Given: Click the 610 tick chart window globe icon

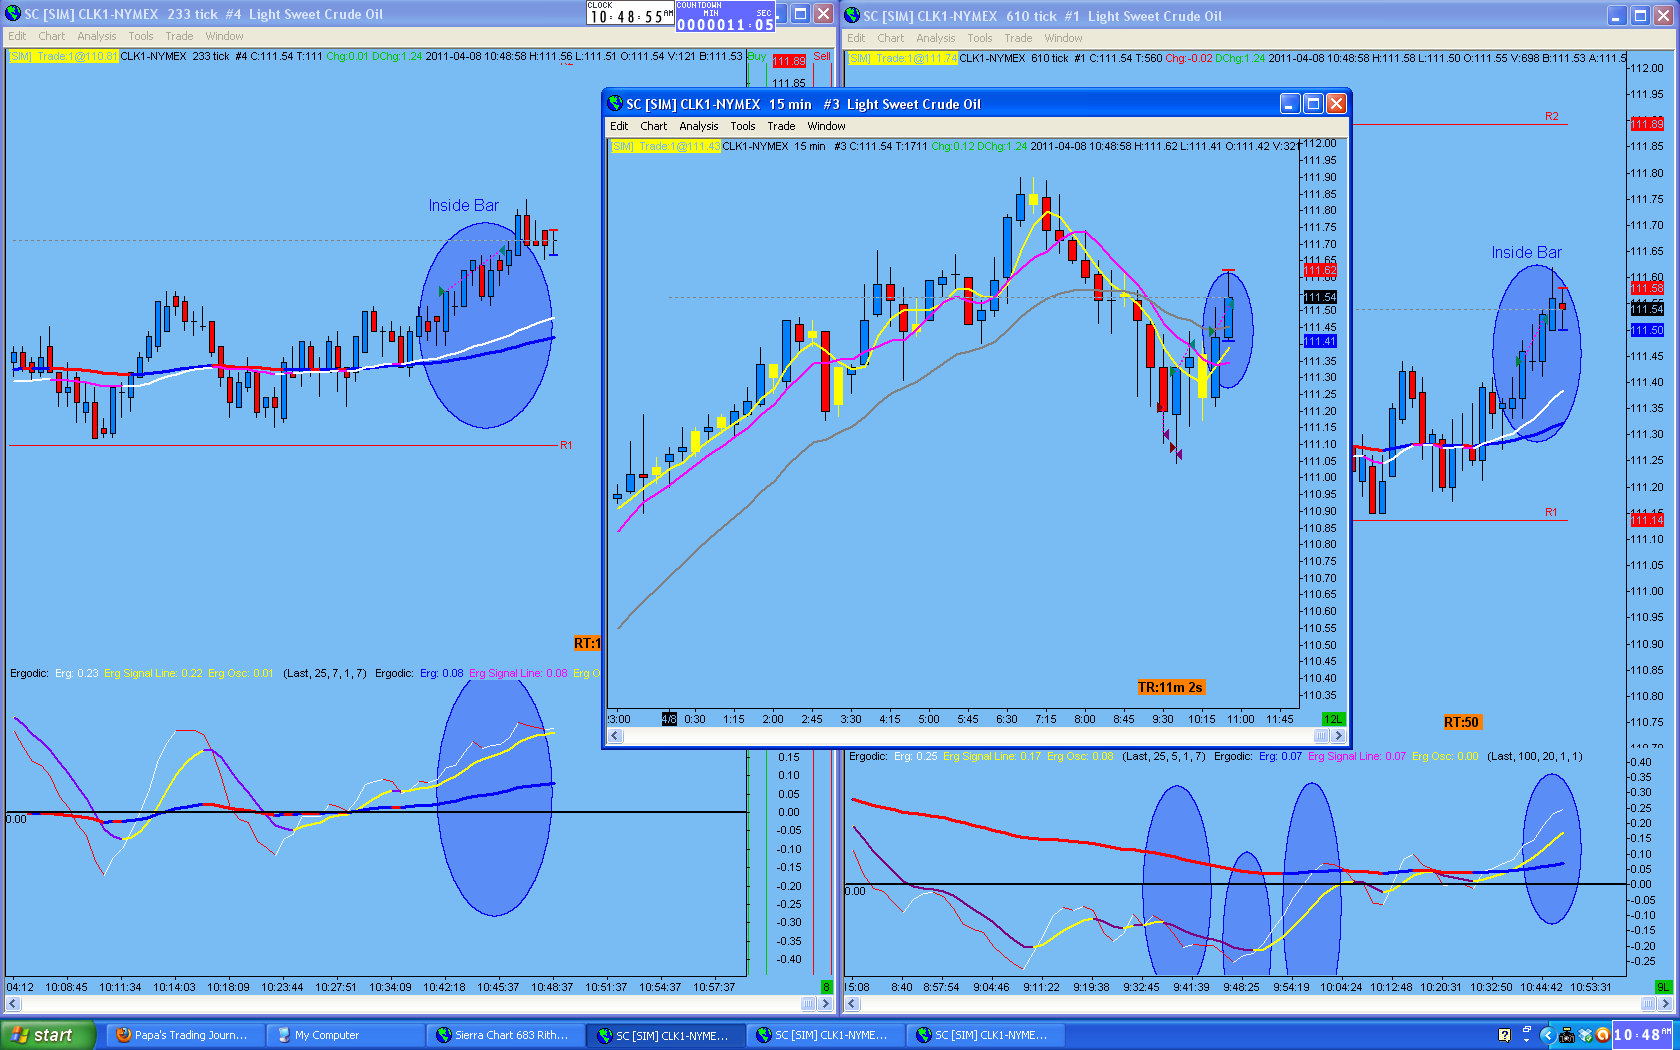Looking at the screenshot, I should click(x=852, y=16).
